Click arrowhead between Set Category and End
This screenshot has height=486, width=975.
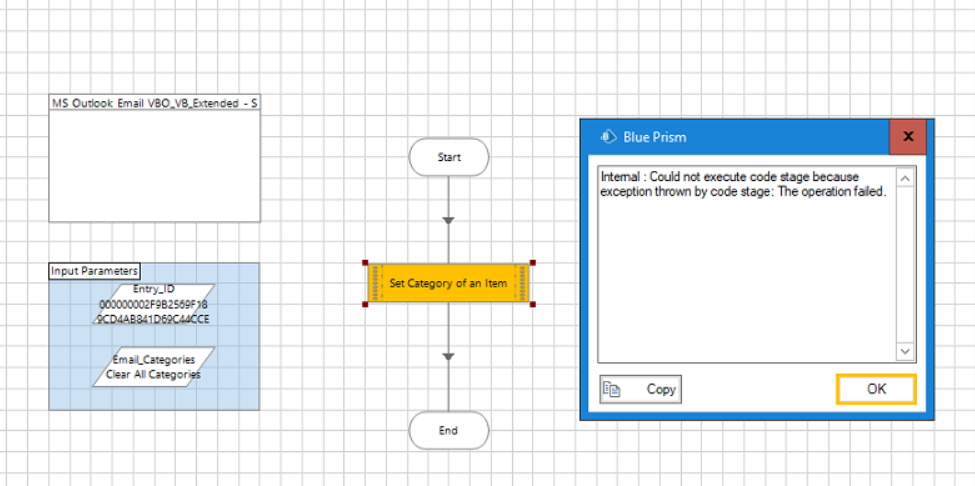tap(448, 357)
